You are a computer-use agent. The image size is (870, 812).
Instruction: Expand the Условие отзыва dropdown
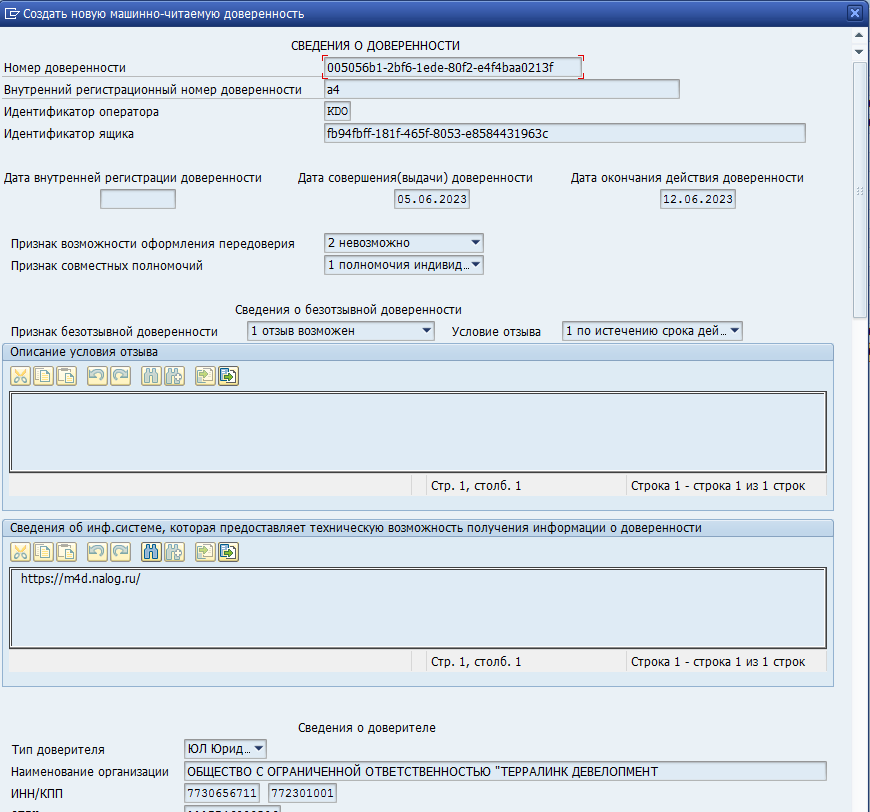point(734,331)
